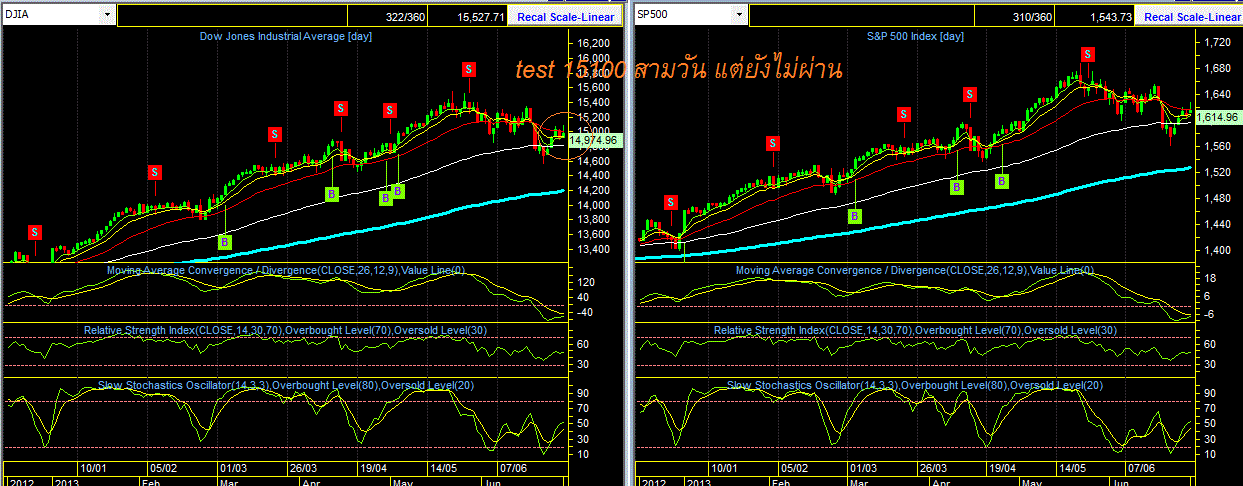Click the 1,543.73 value field
The width and height of the screenshot is (1243, 486).
pos(1112,16)
